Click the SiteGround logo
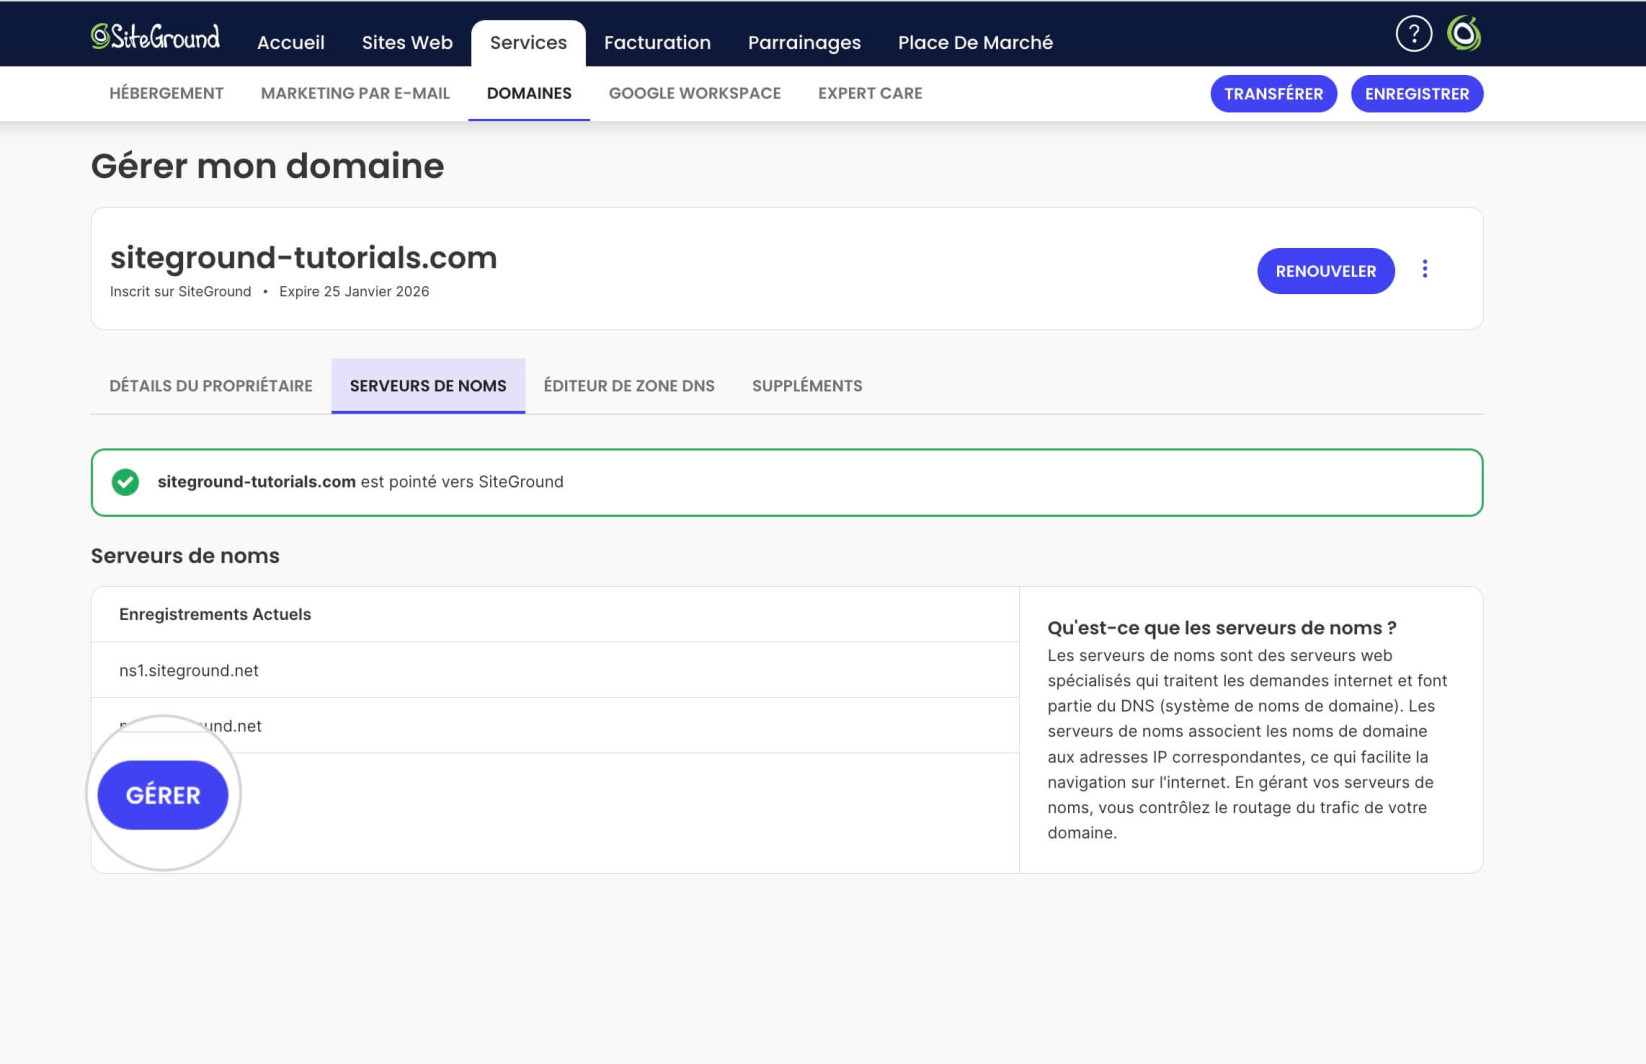 (155, 37)
